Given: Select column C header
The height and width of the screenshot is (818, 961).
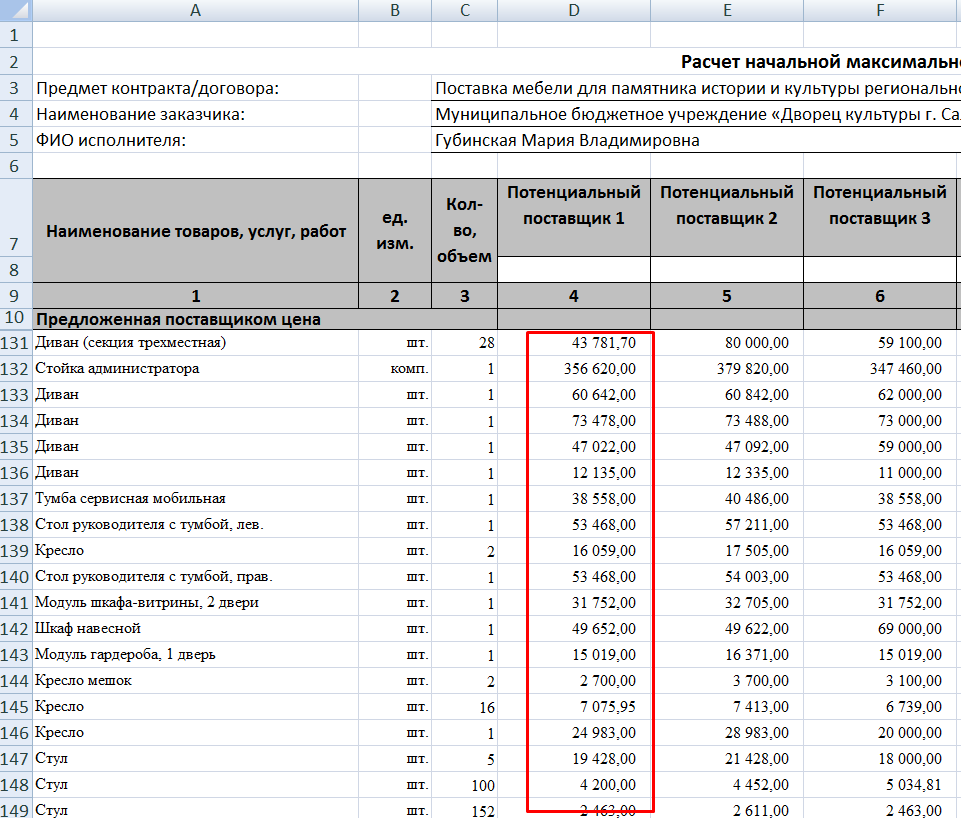Looking at the screenshot, I should click(x=465, y=10).
